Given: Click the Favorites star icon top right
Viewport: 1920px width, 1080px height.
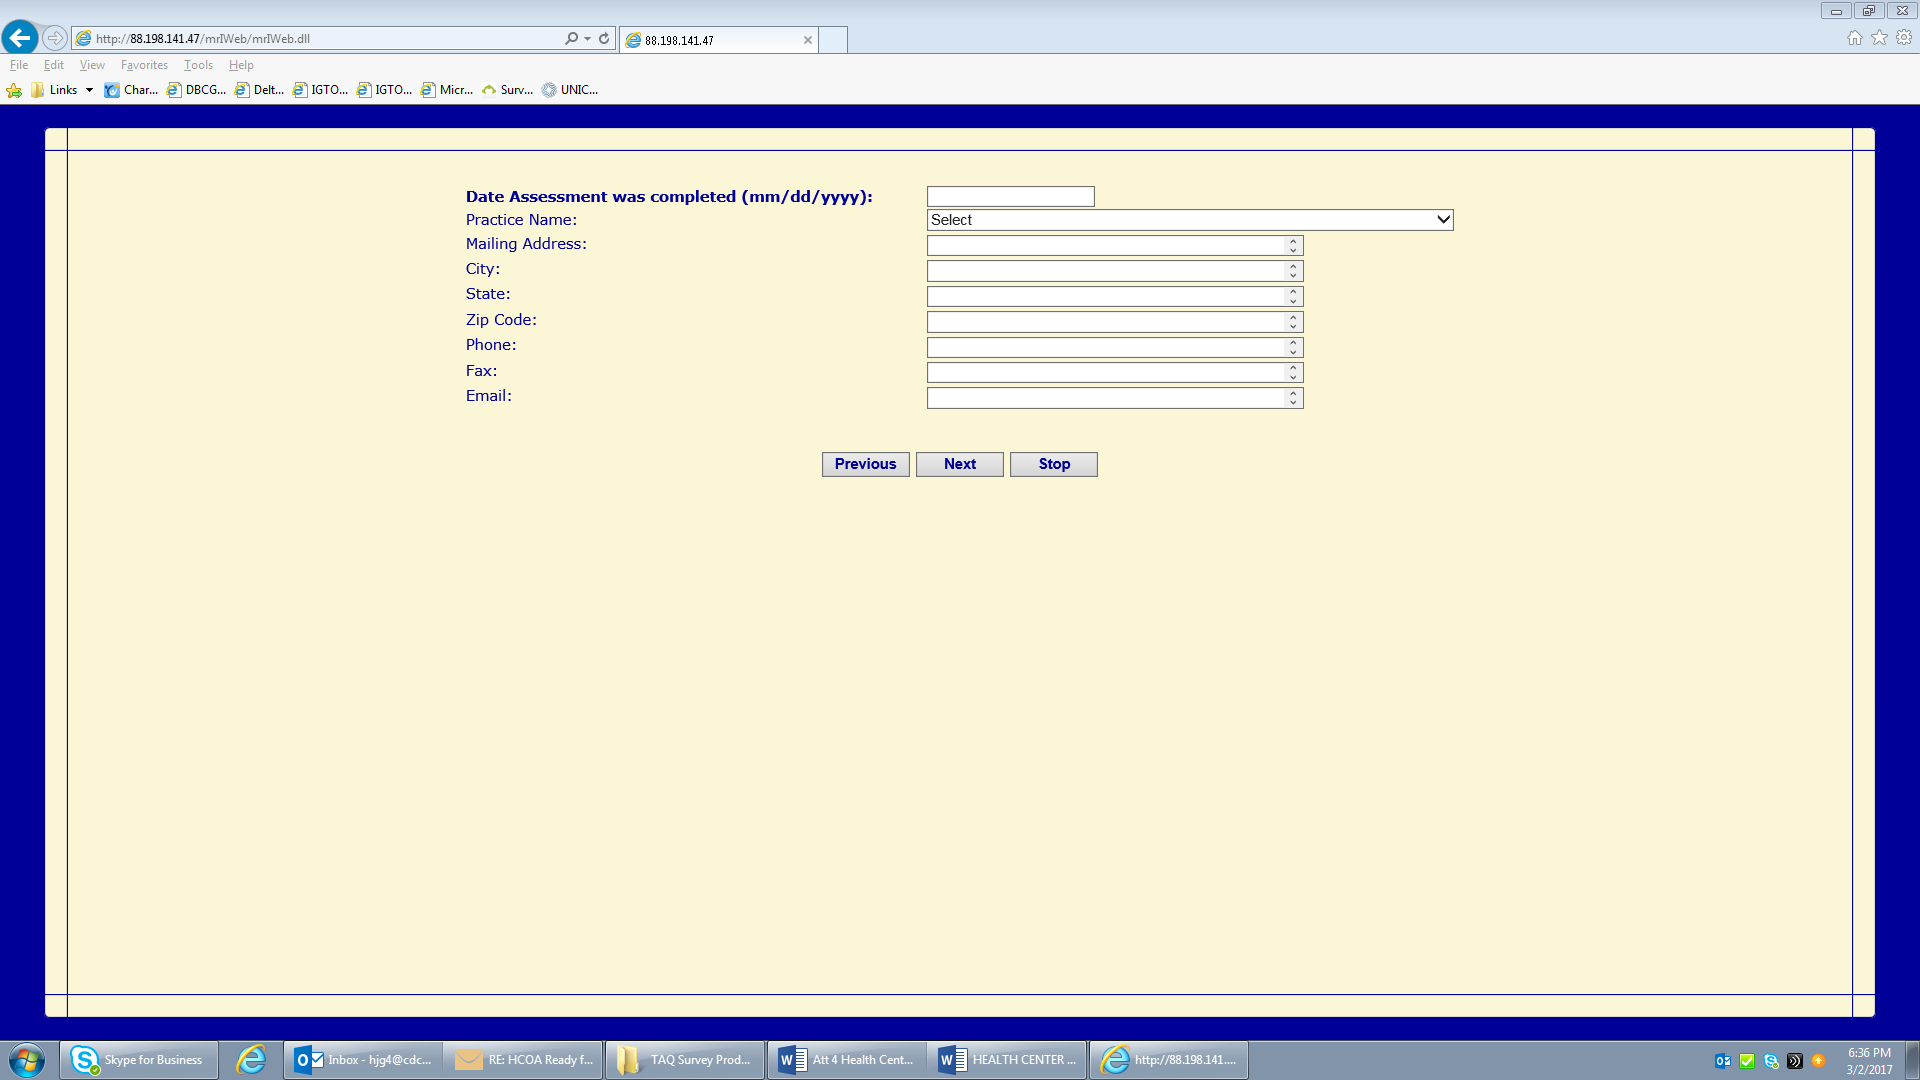Looking at the screenshot, I should (x=1879, y=38).
